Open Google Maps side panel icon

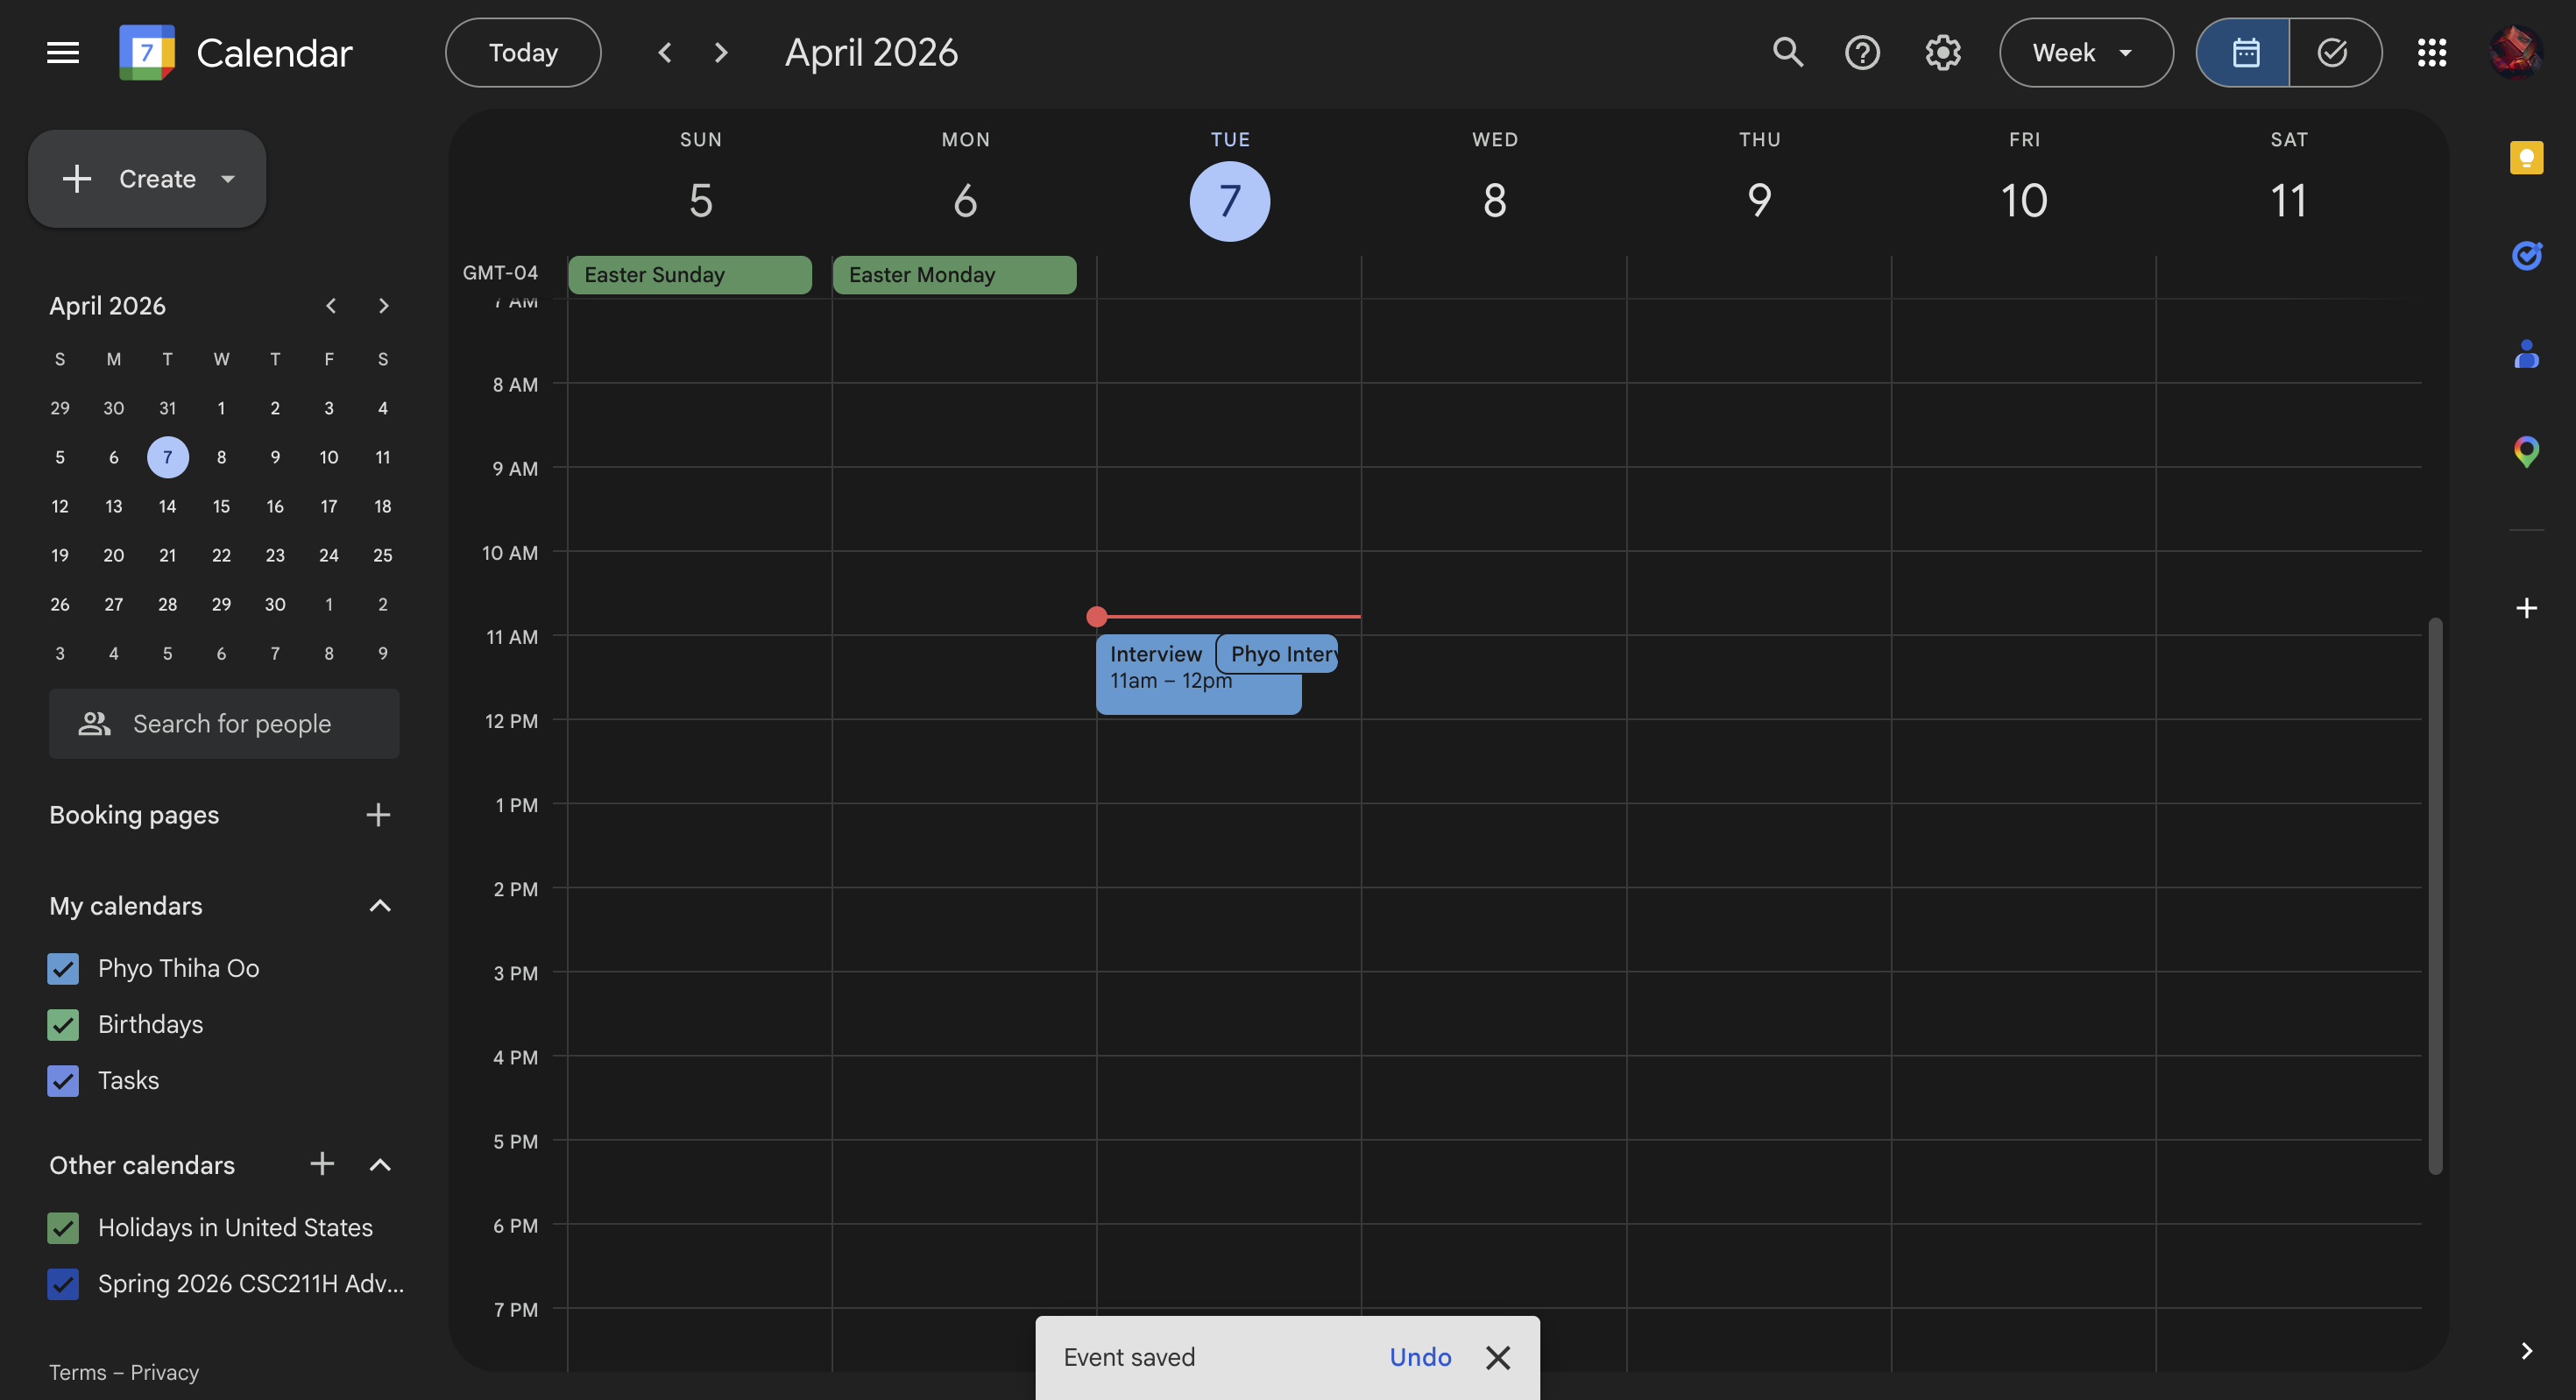point(2526,452)
